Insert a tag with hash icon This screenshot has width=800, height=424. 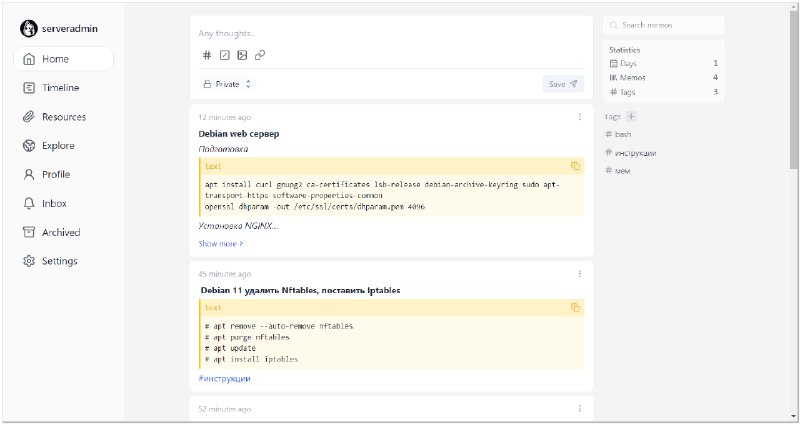tap(207, 55)
